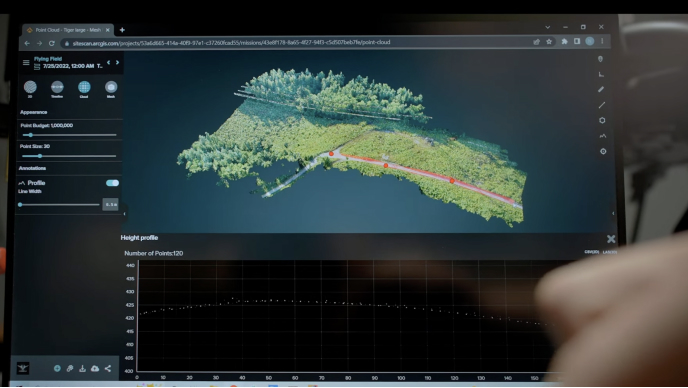Select the line drawing tool
This screenshot has width=688, height=388.
click(x=602, y=105)
